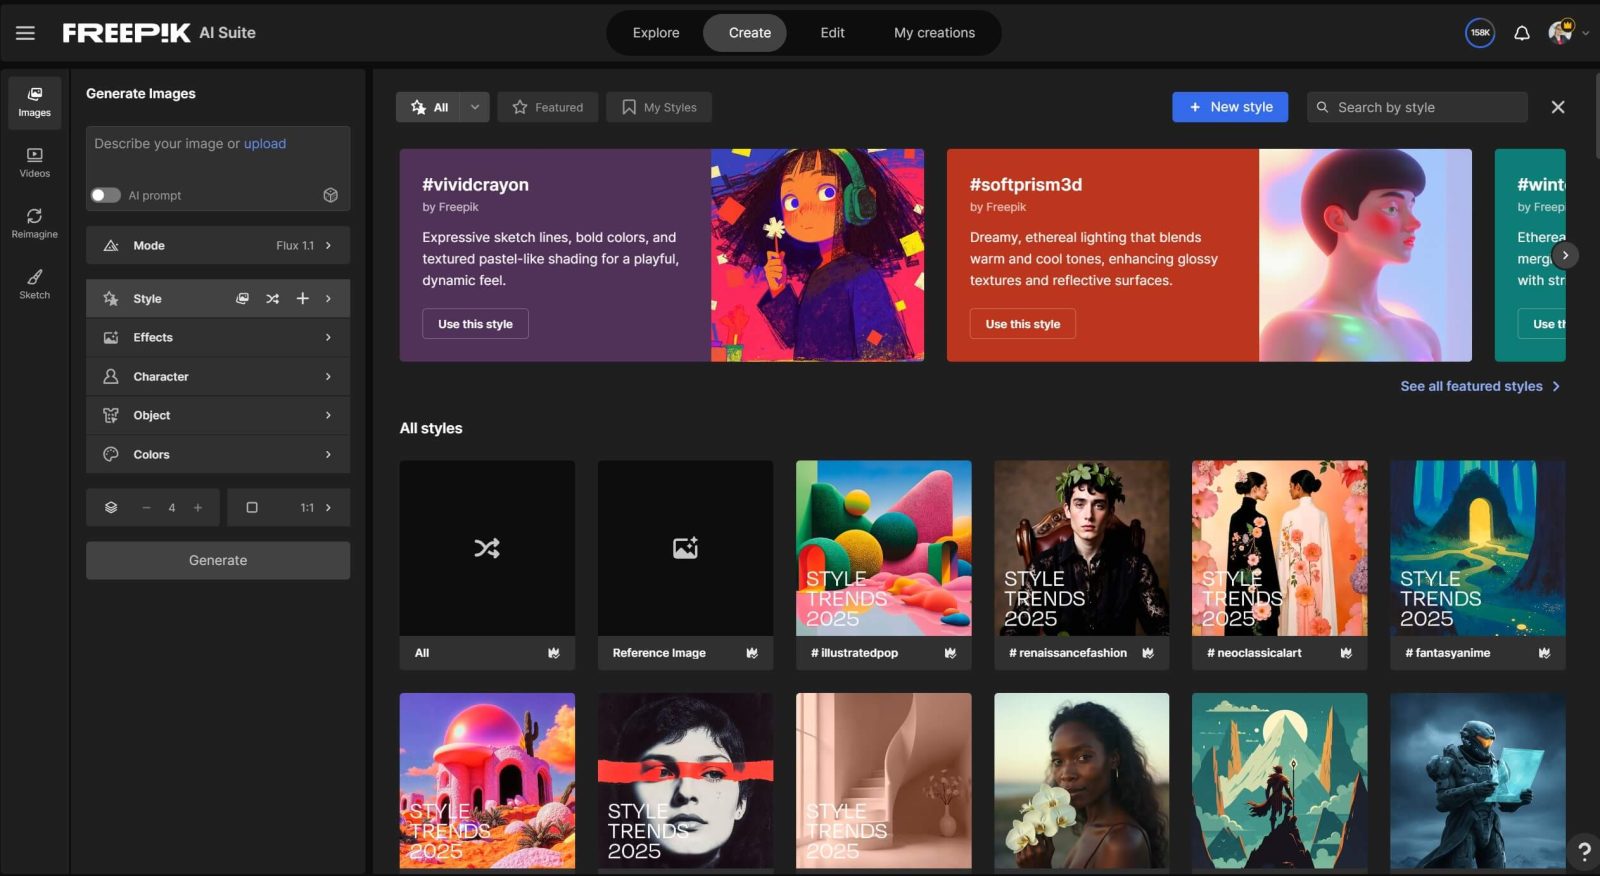Click the random style shuffle icon in Style row

(x=272, y=299)
